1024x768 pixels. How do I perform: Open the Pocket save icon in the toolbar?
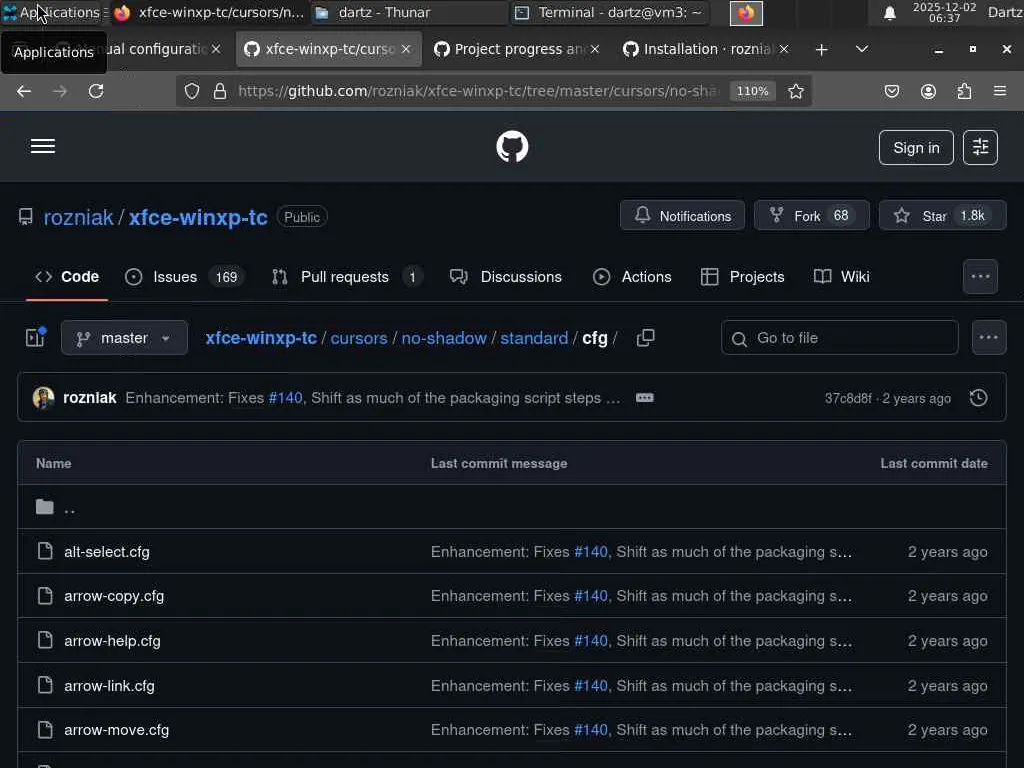pyautogui.click(x=892, y=91)
